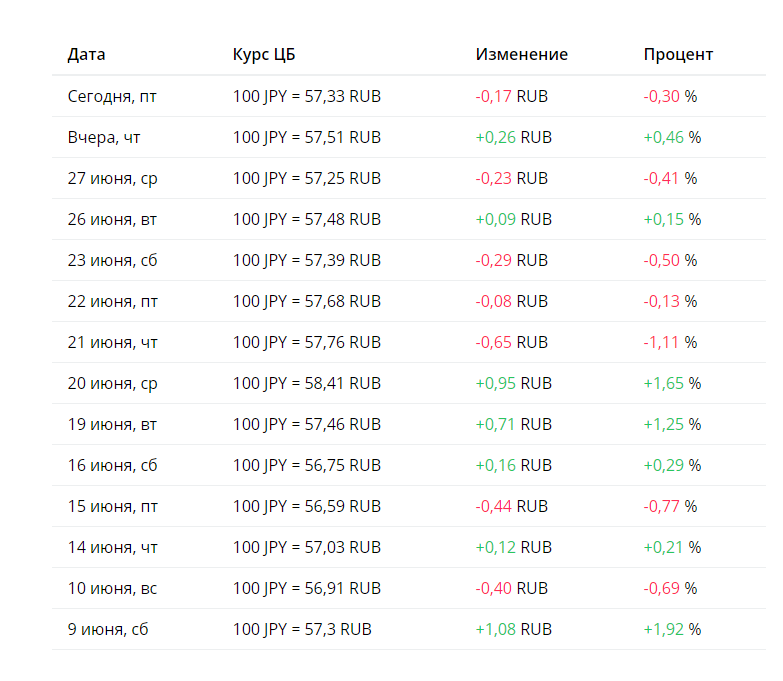
Task: Click the 57,03 RUB rate for 14 июня
Action: coord(307,548)
